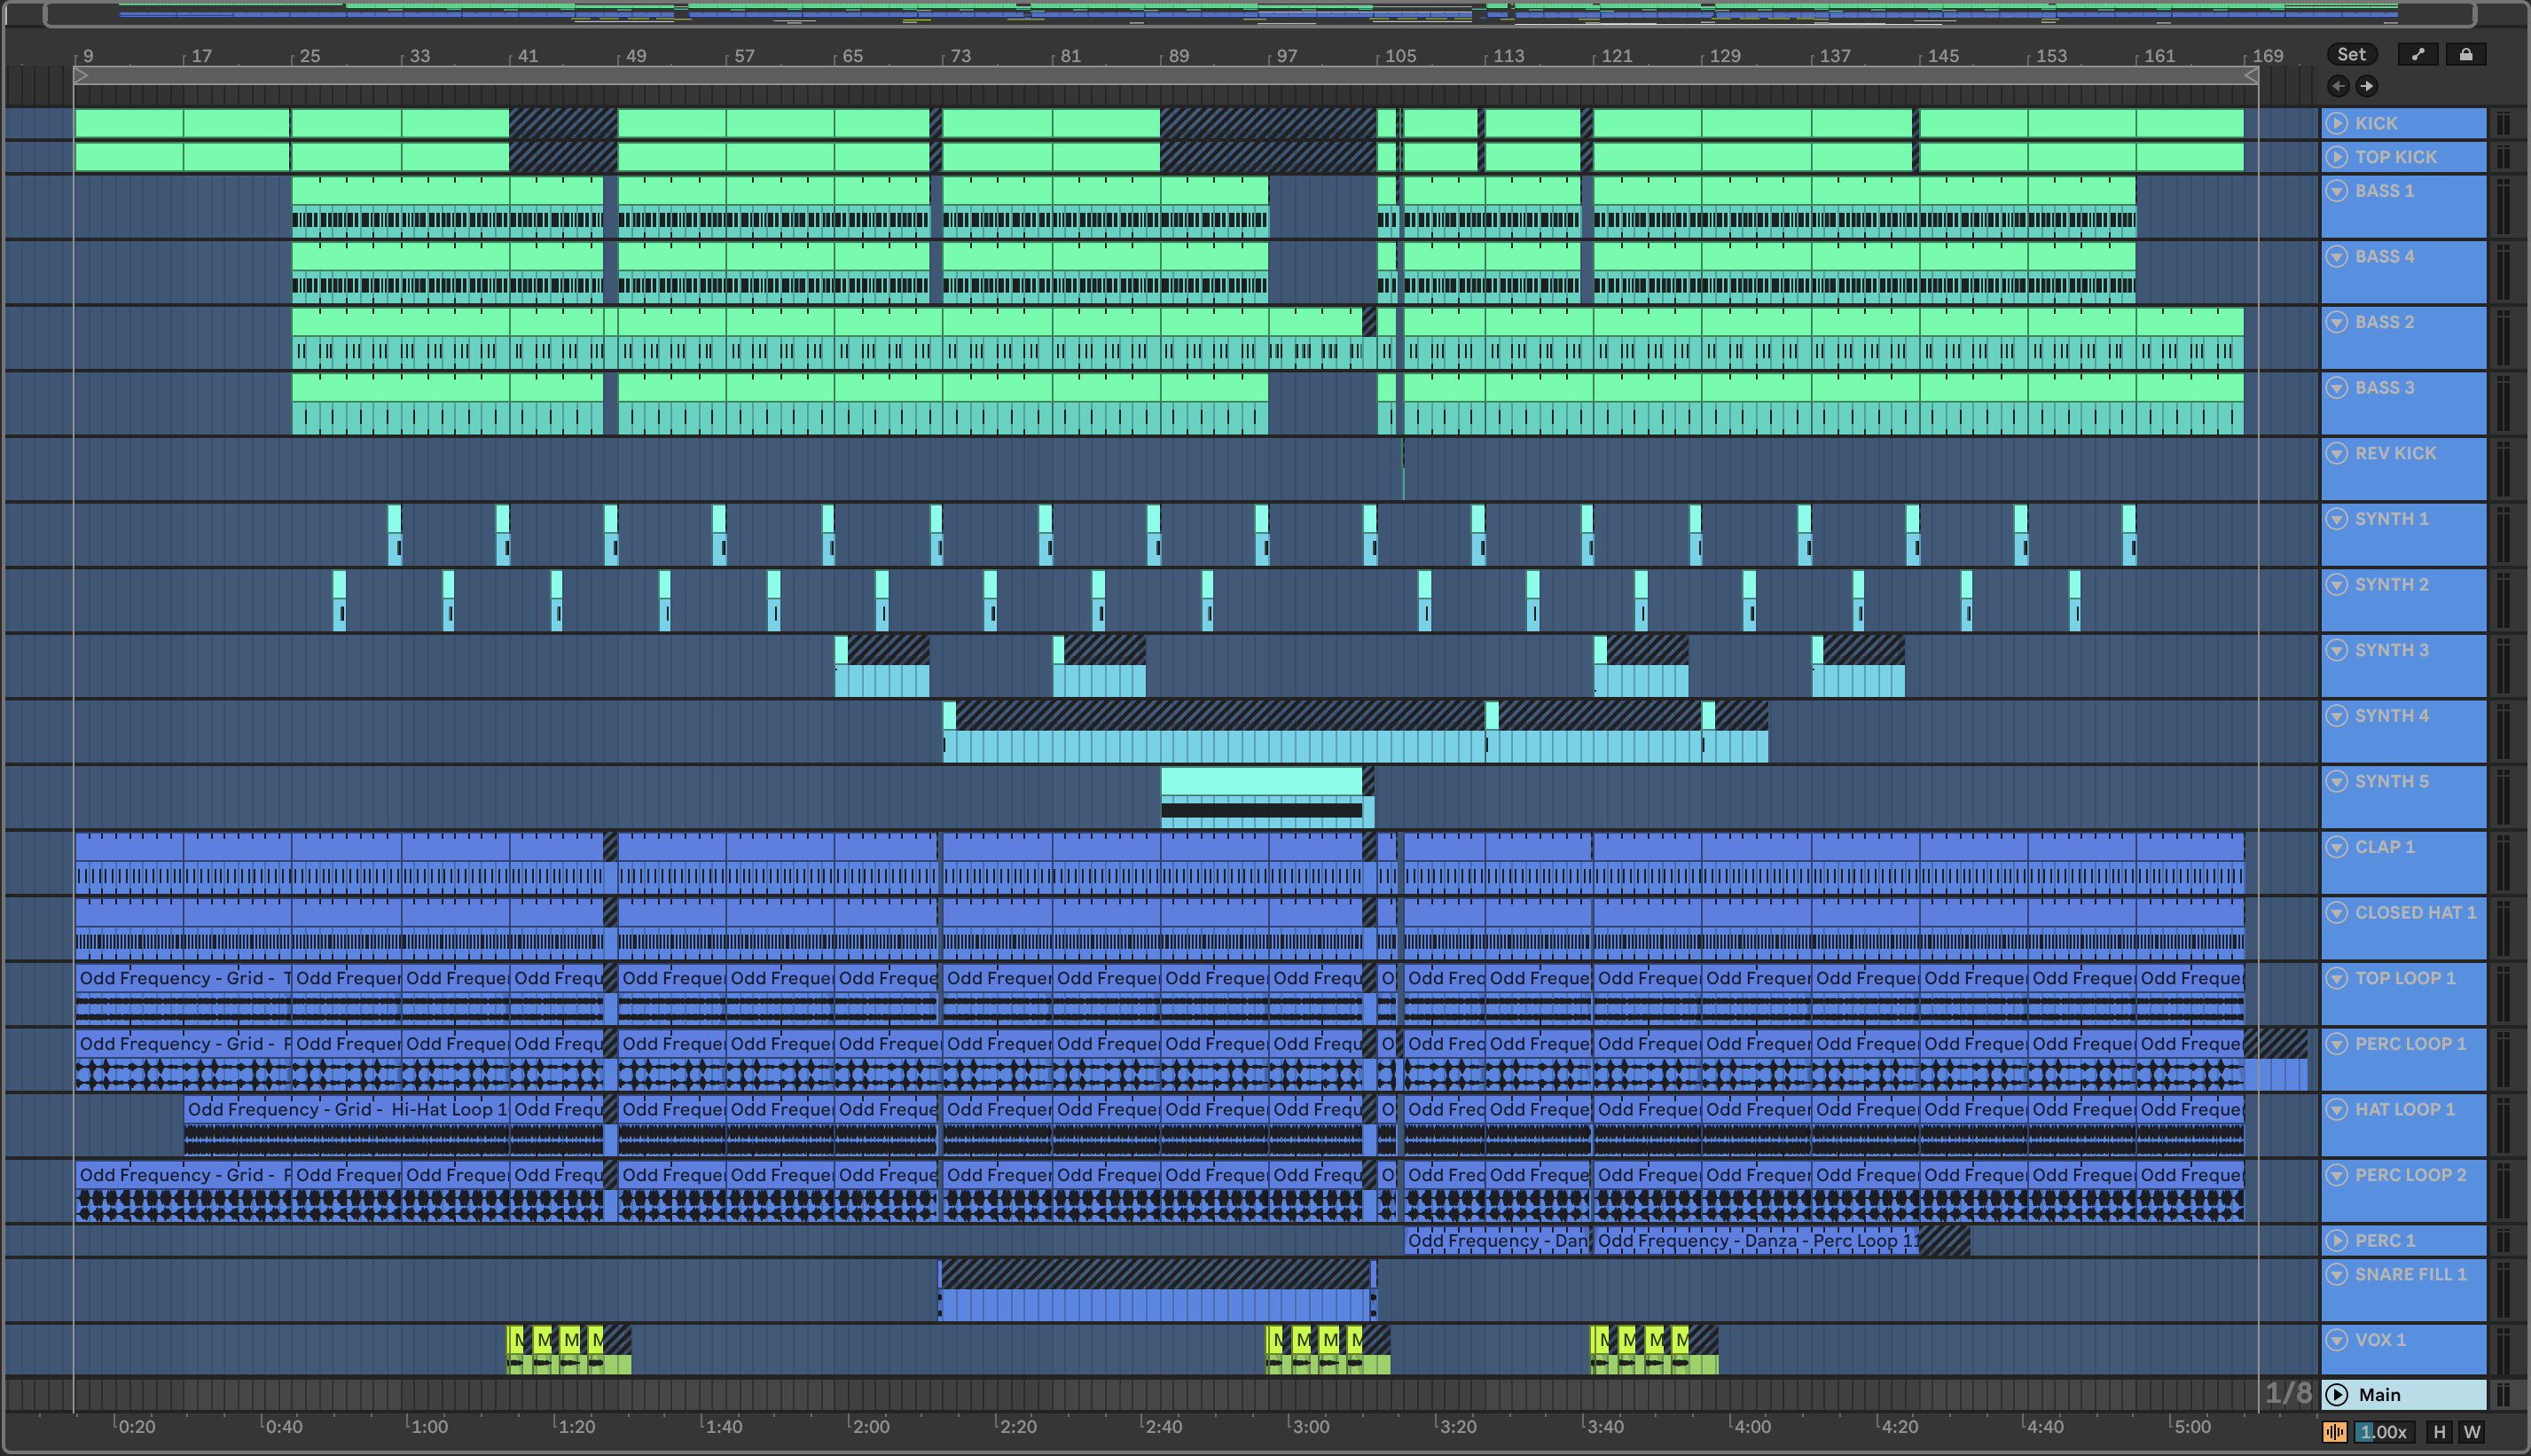The image size is (2531, 1456).
Task: Click the loop start marker on loop brace
Action: pyautogui.click(x=81, y=75)
